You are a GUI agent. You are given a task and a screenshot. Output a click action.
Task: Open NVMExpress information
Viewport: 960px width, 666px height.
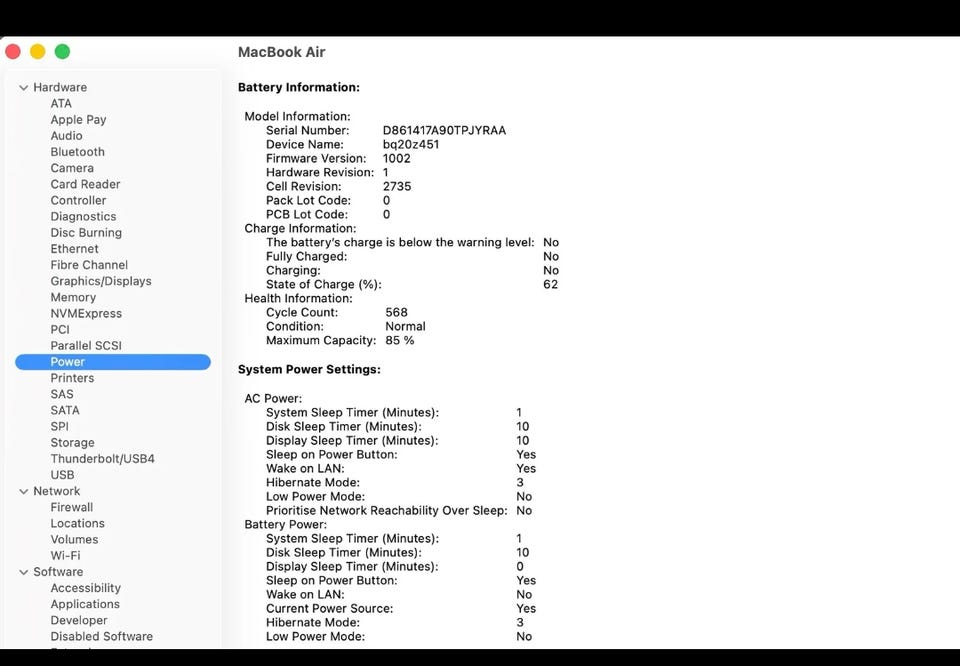(86, 313)
